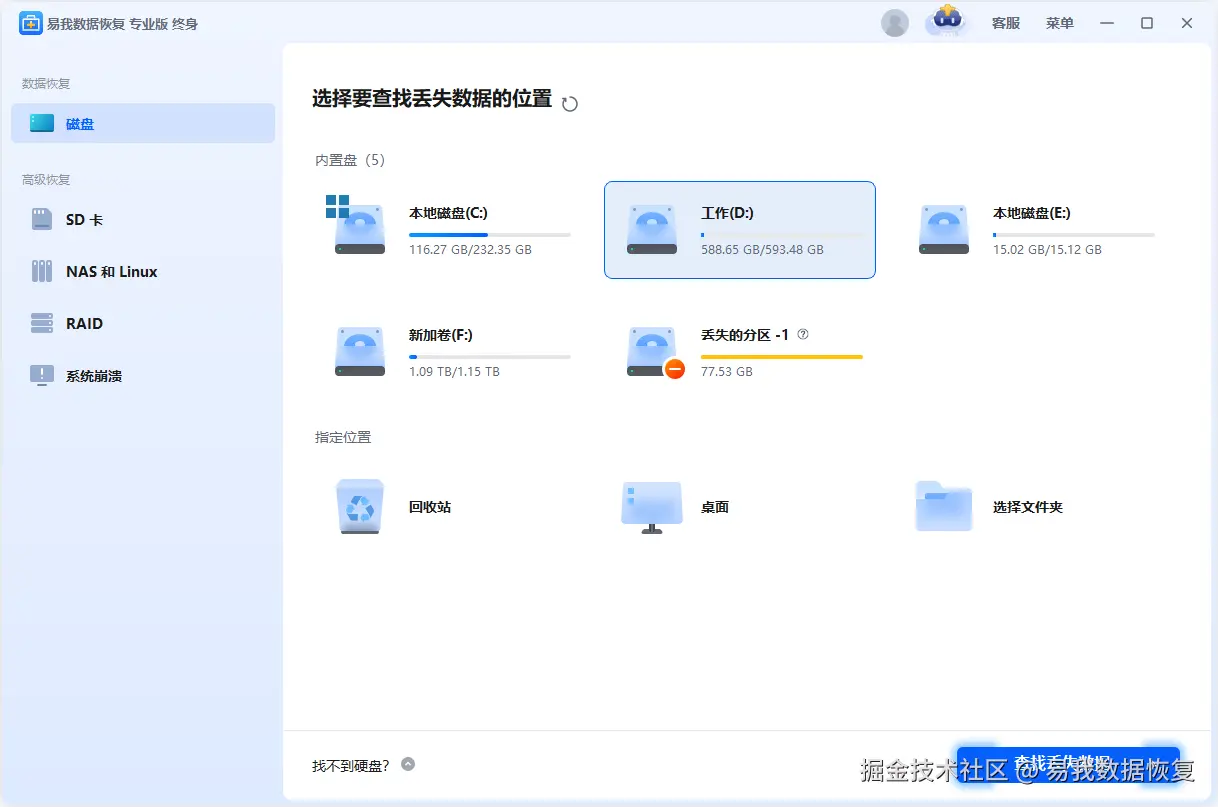
Task: Click the F: drive usage bar
Action: [489, 357]
